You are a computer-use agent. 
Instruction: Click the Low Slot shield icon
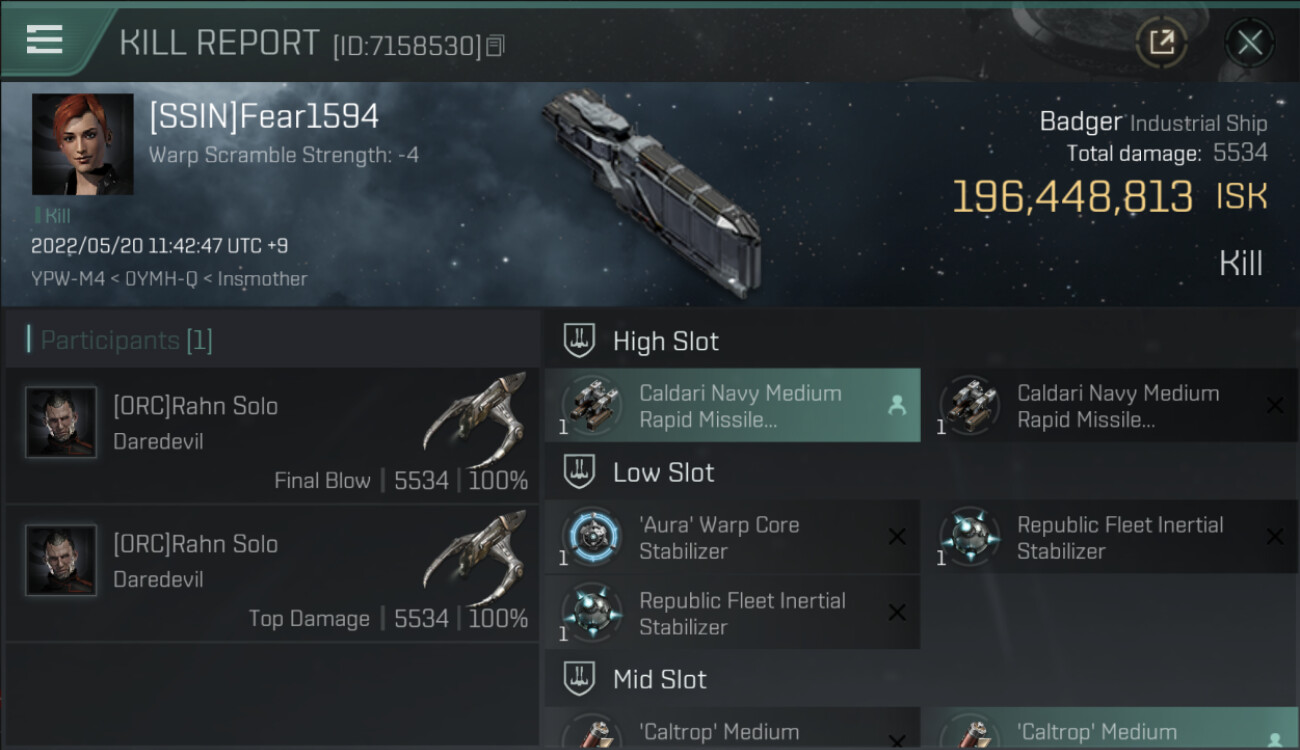click(x=580, y=472)
